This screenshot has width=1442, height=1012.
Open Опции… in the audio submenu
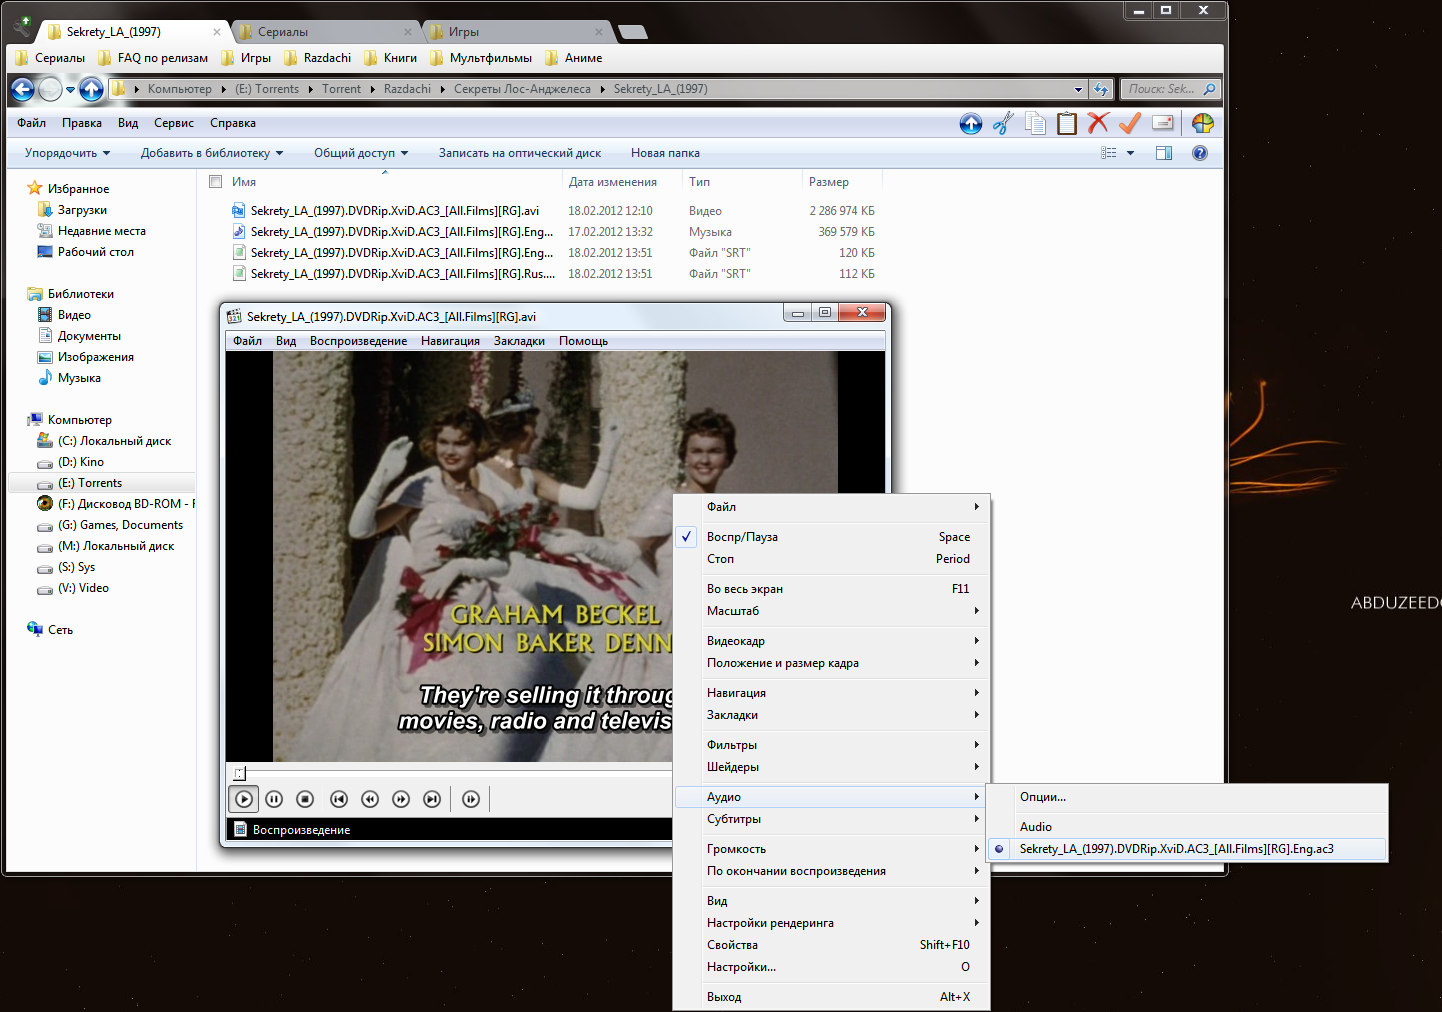pos(1186,797)
